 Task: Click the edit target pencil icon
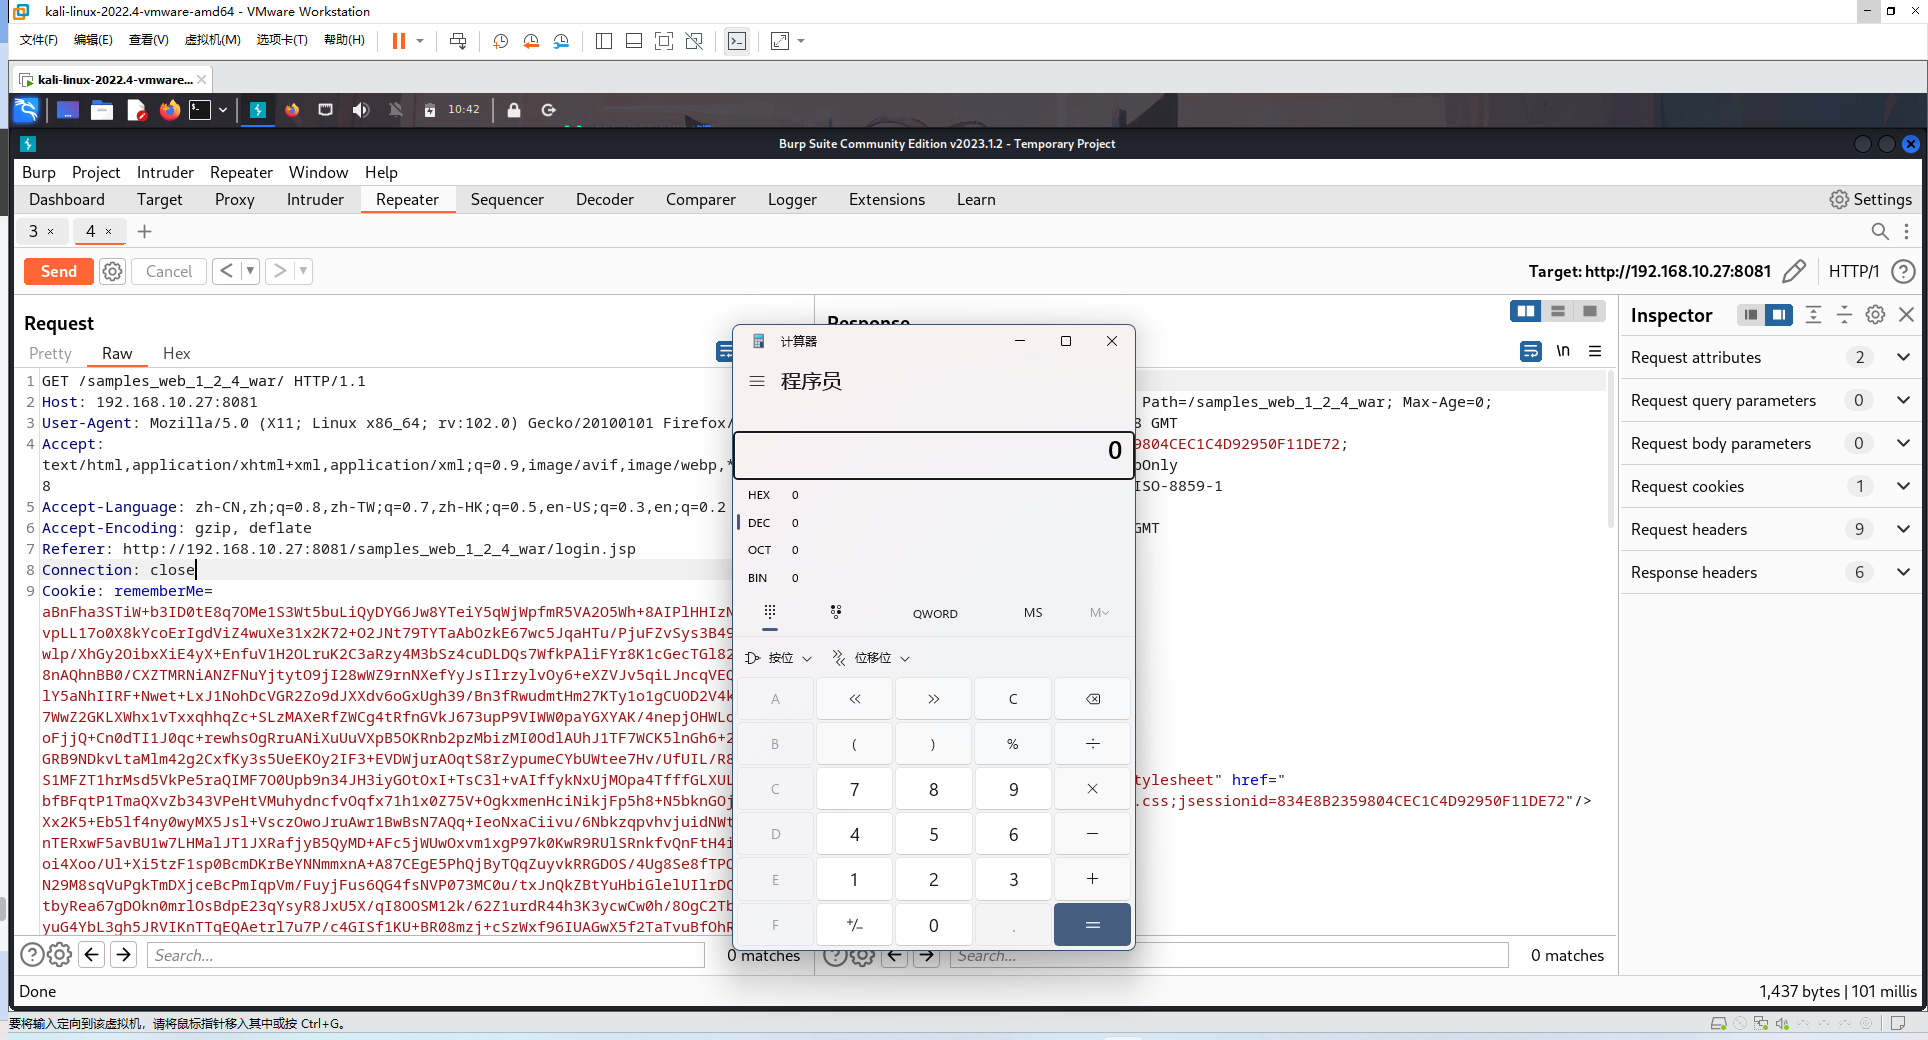point(1794,271)
